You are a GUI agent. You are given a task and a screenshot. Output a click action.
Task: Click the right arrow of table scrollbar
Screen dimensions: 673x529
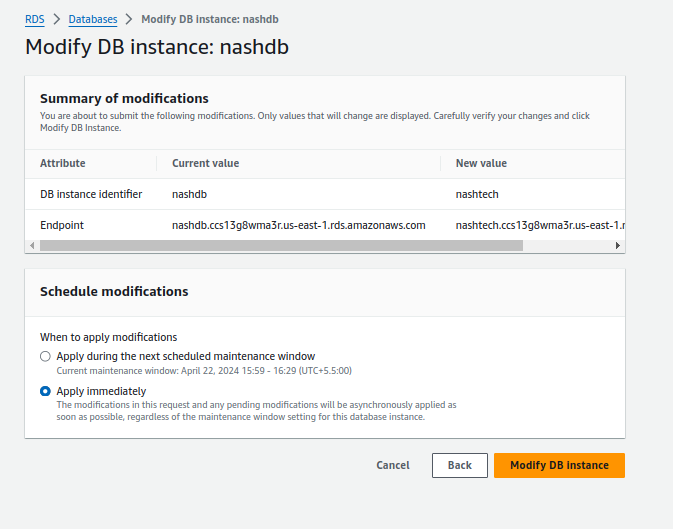point(618,245)
